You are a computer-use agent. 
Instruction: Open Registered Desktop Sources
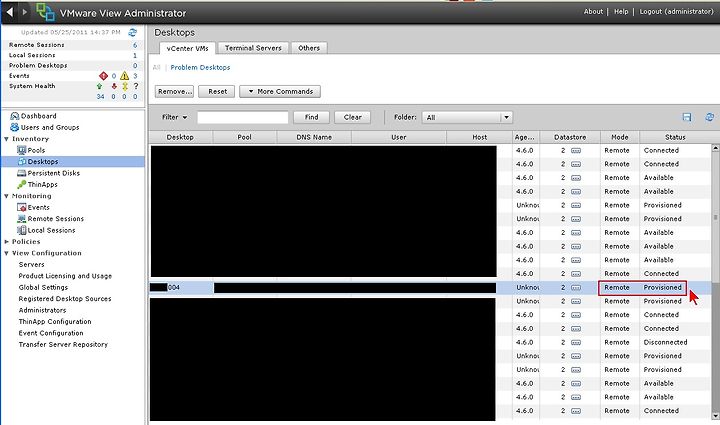pyautogui.click(x=65, y=299)
